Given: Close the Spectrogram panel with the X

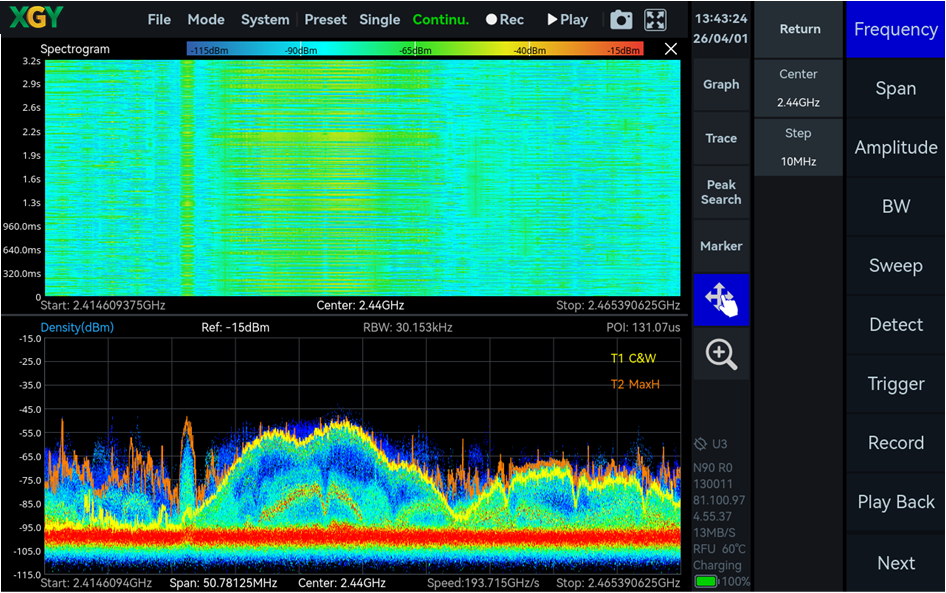Looking at the screenshot, I should [670, 49].
